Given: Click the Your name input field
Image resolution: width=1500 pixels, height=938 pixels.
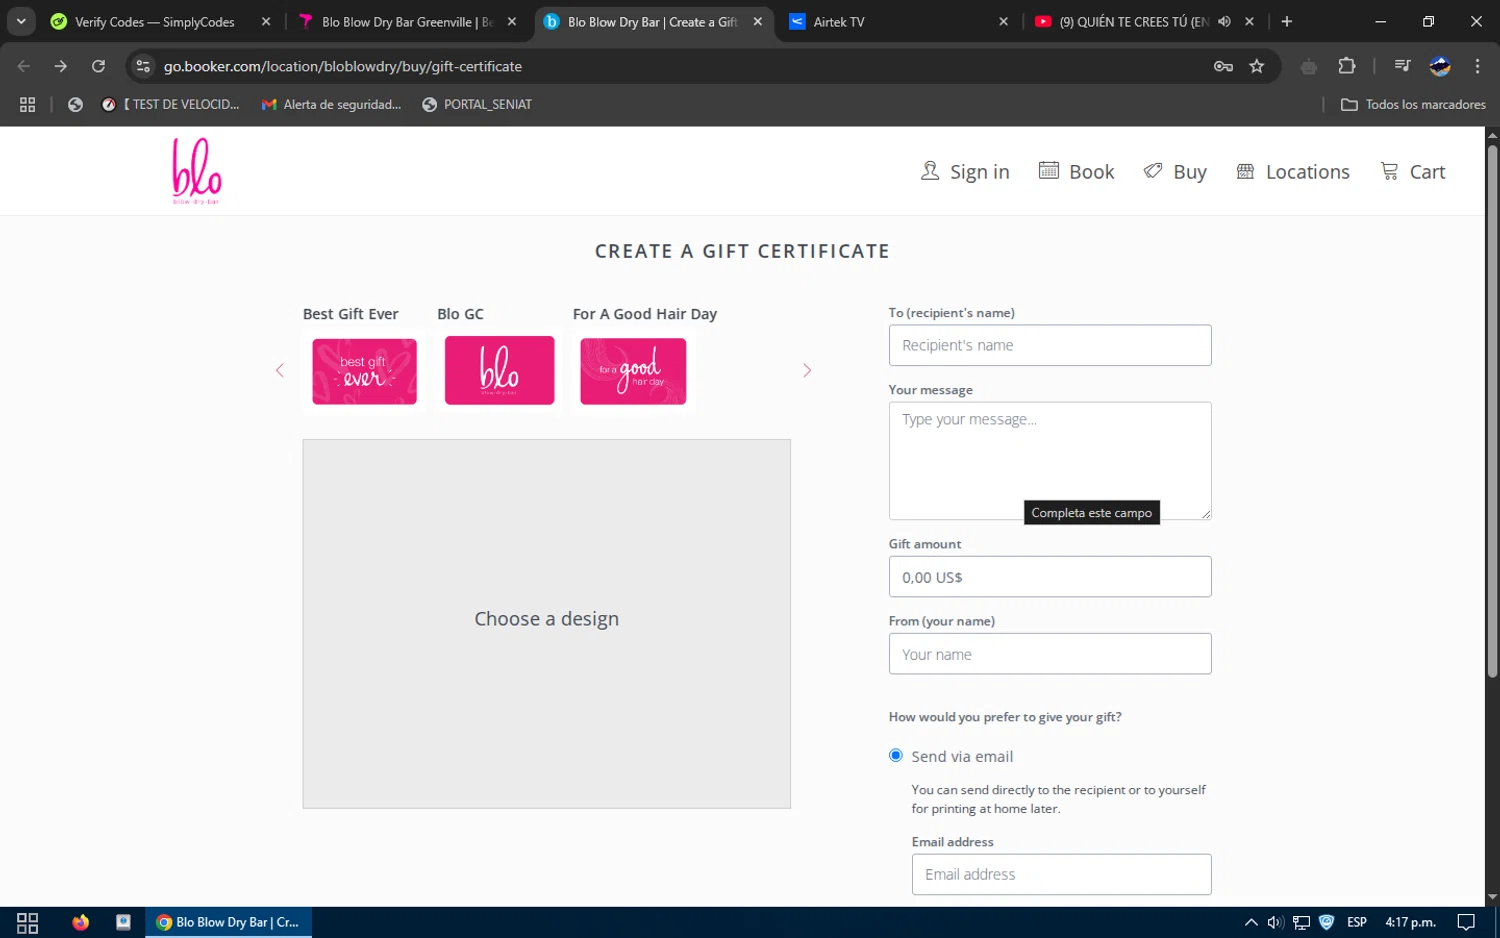Looking at the screenshot, I should [x=1050, y=654].
